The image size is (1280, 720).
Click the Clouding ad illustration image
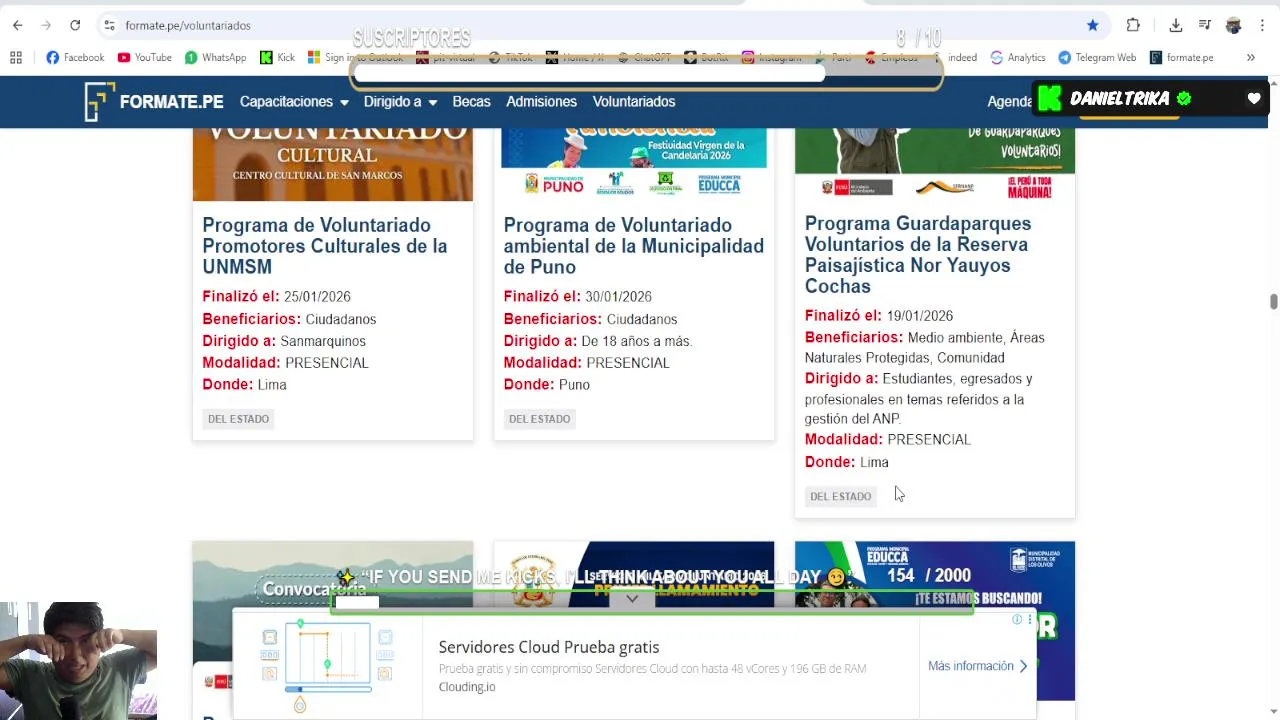328,665
